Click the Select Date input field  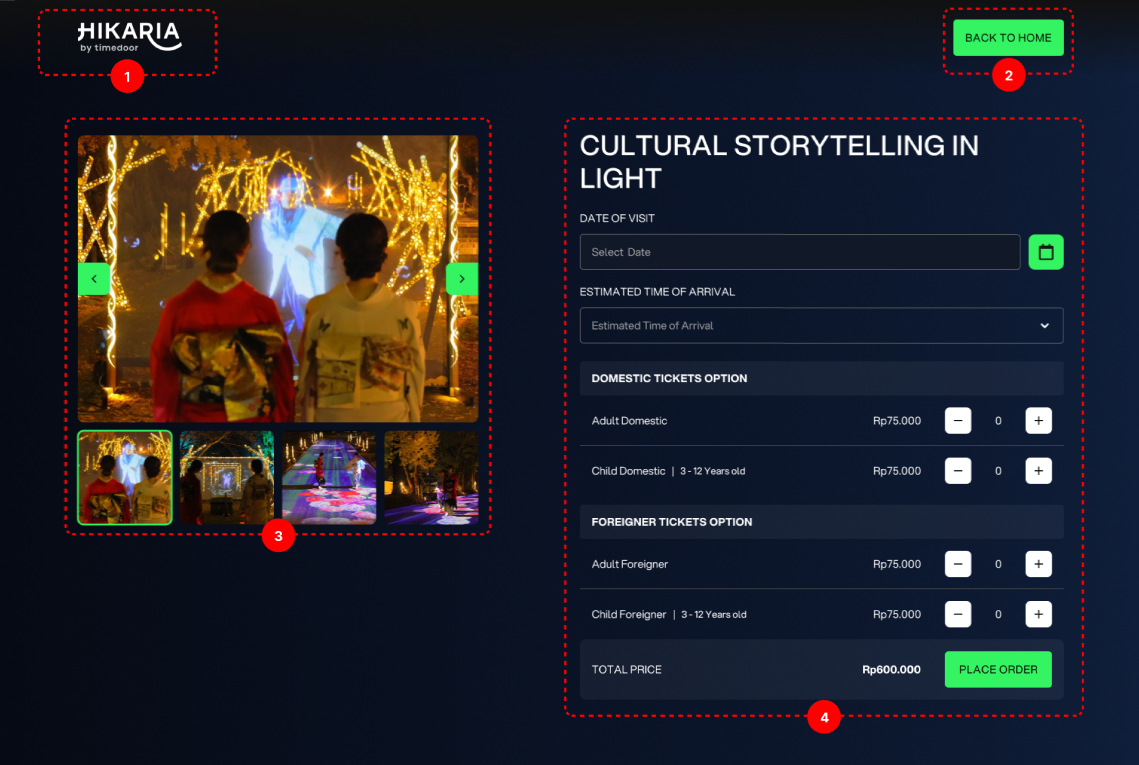pyautogui.click(x=800, y=252)
